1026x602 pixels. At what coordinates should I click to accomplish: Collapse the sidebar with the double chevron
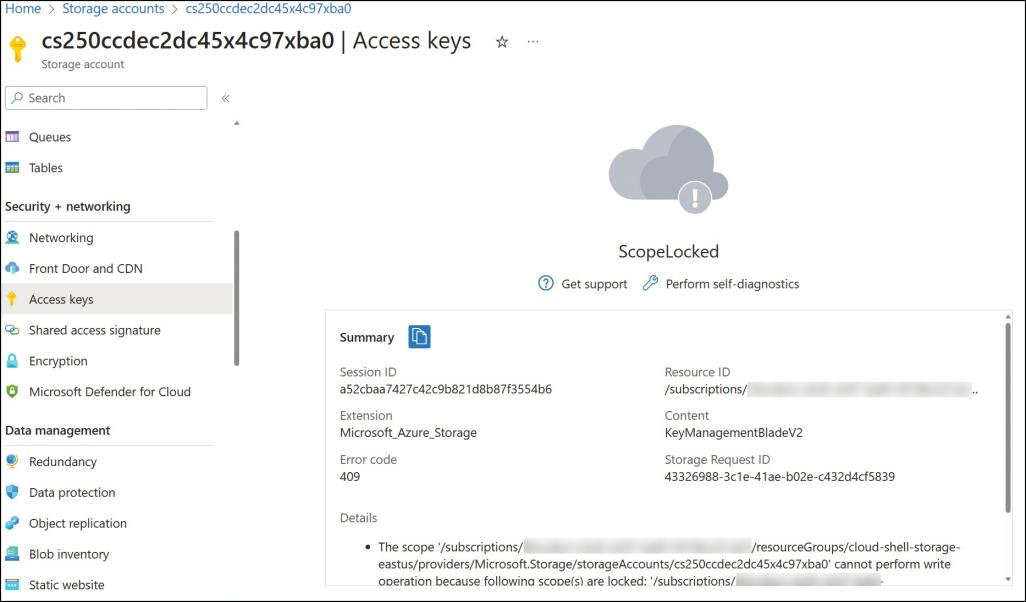click(x=225, y=98)
